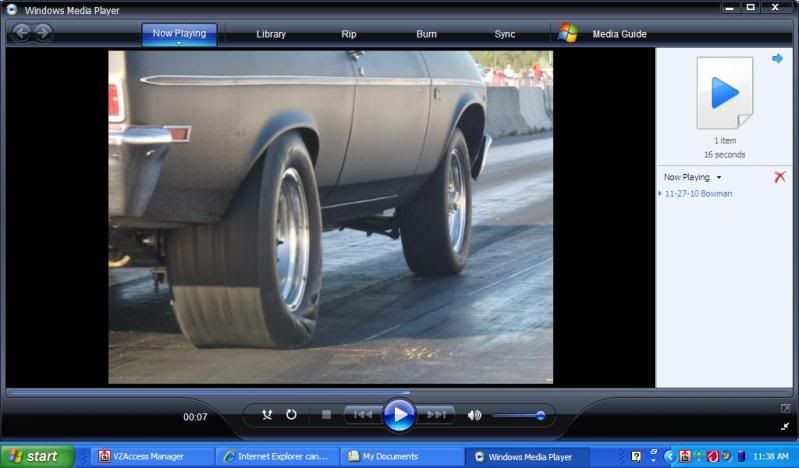Screen dimensions: 799x468
Task: Skip to the next track
Action: pyautogui.click(x=436, y=415)
